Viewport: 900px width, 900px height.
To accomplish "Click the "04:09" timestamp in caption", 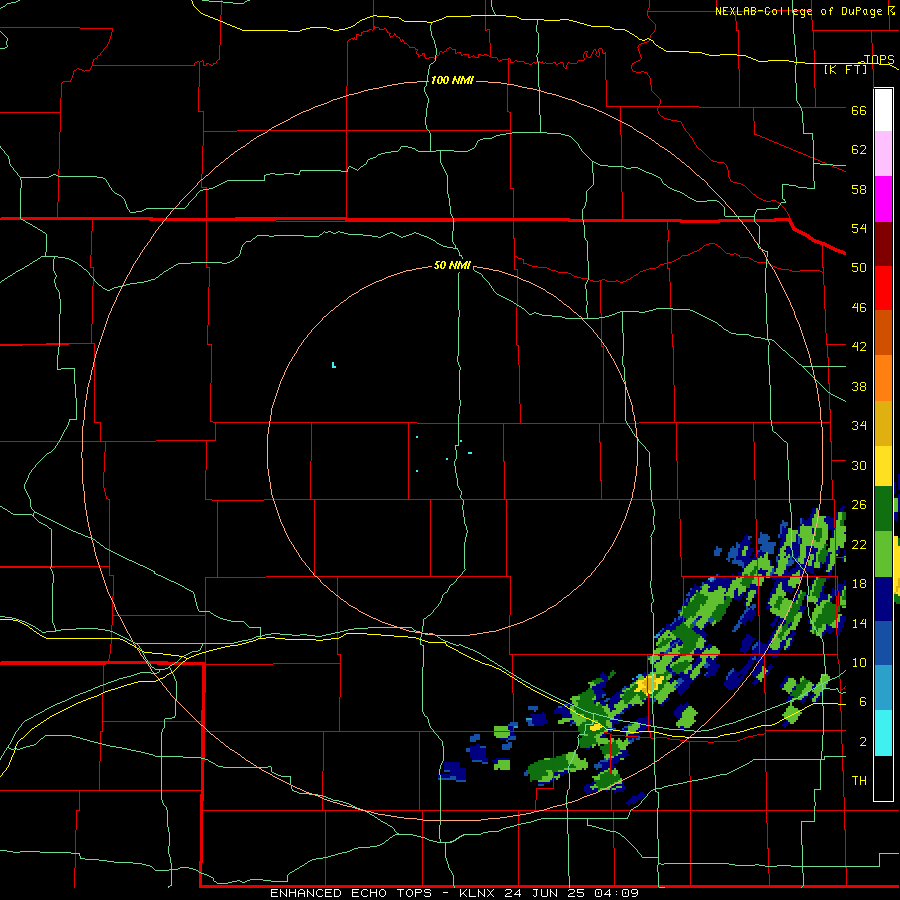I will coord(617,893).
